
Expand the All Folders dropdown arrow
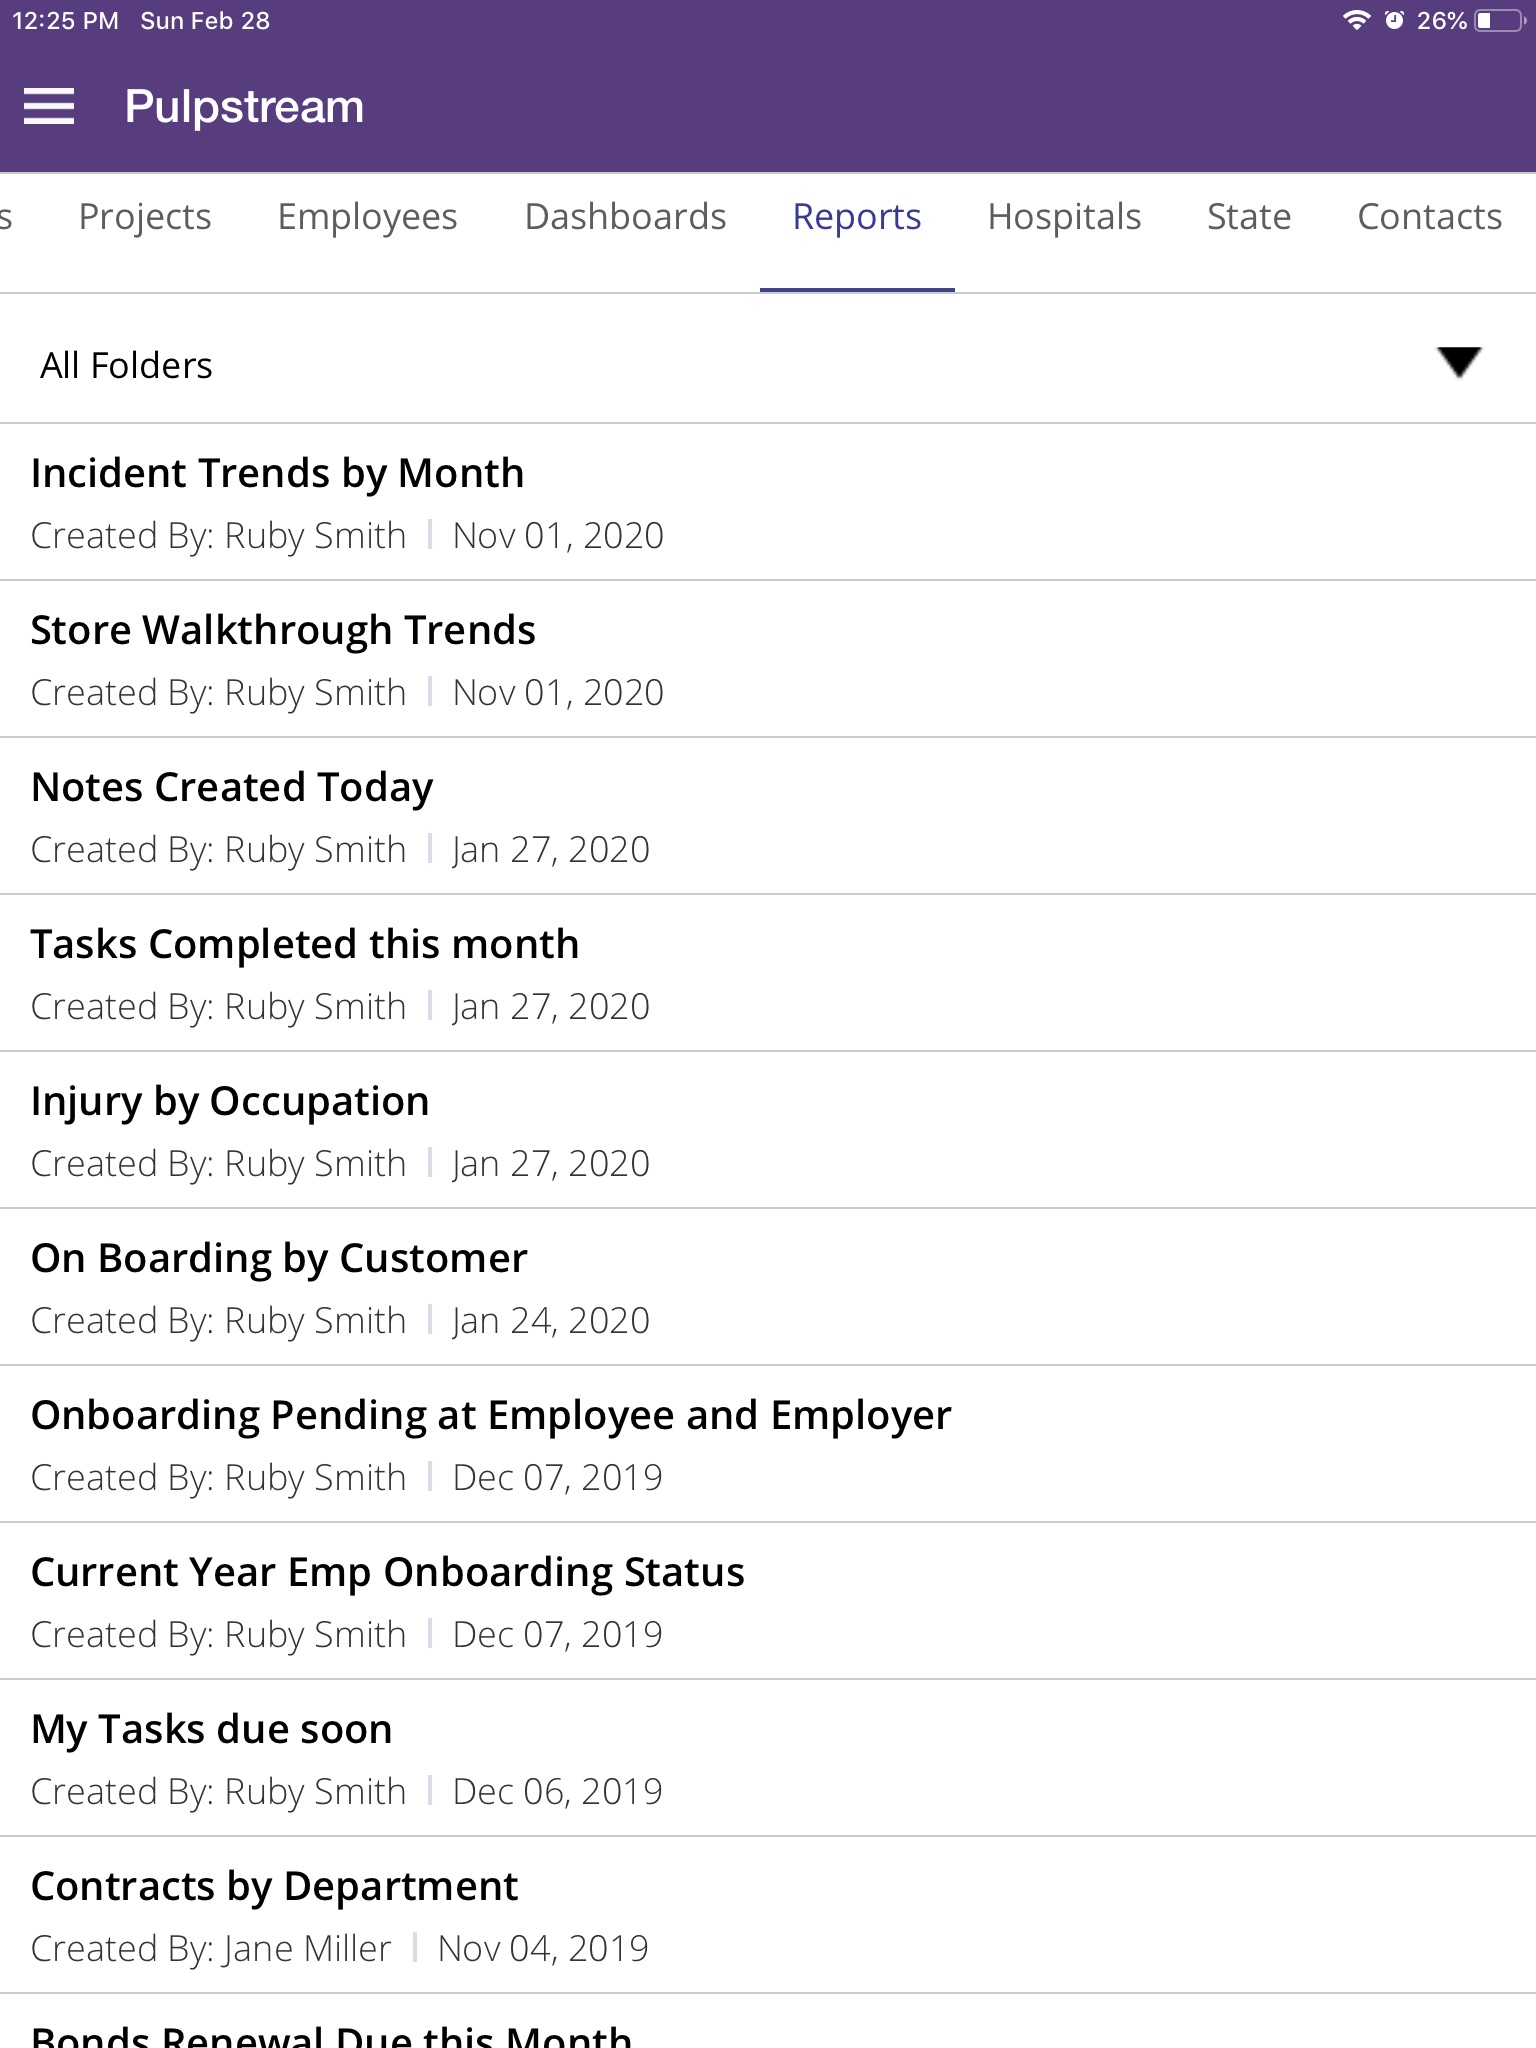click(x=1459, y=362)
